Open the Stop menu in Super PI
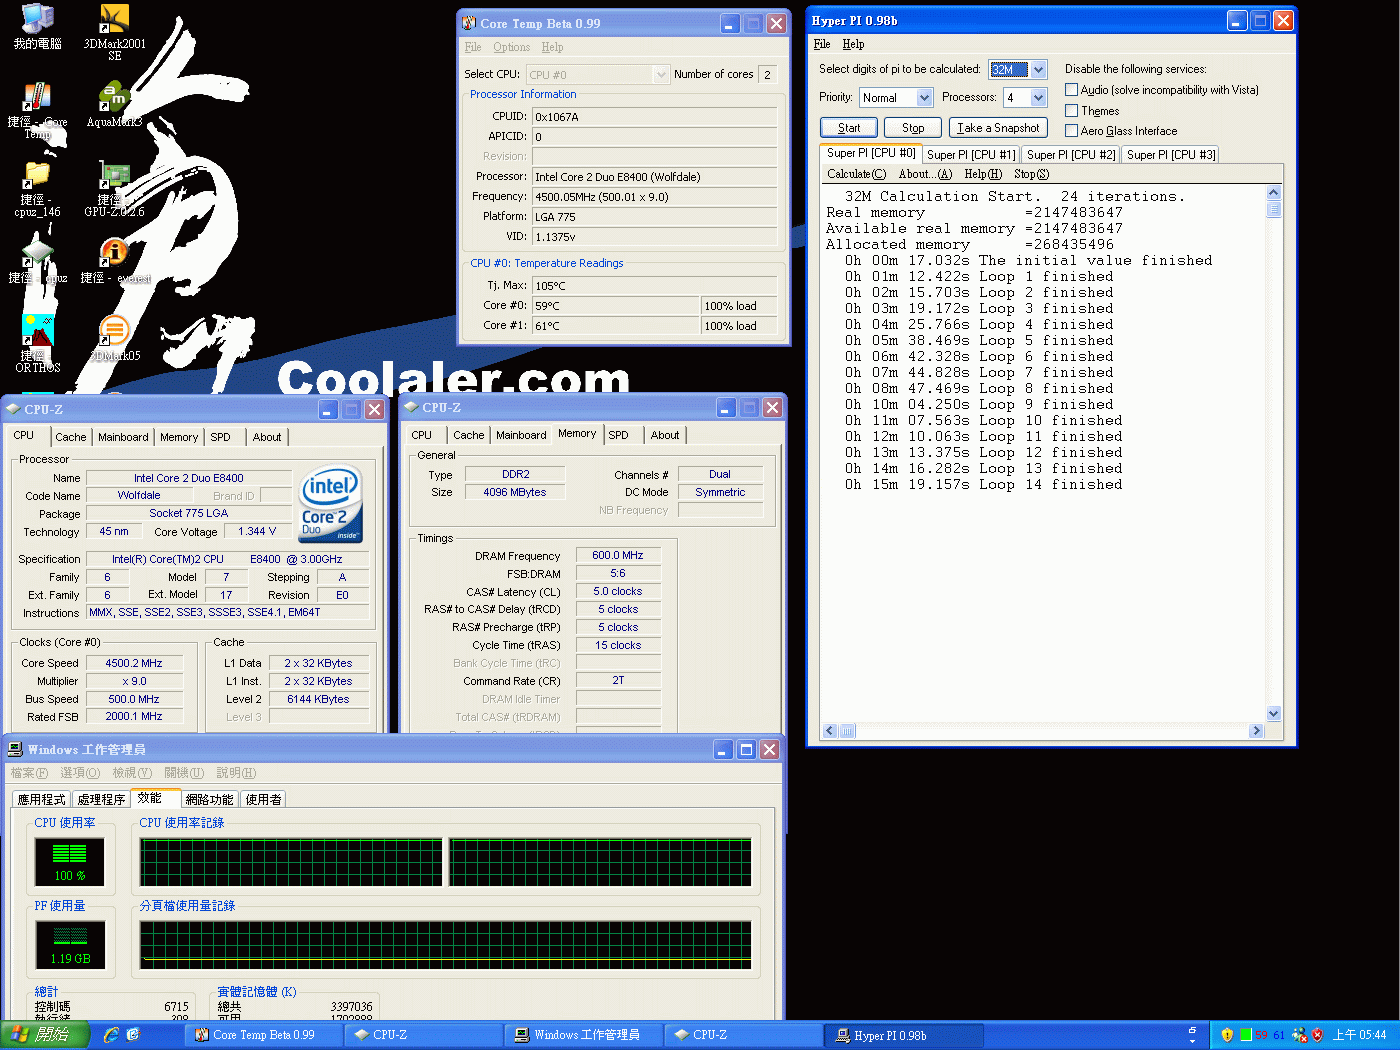 click(1031, 174)
